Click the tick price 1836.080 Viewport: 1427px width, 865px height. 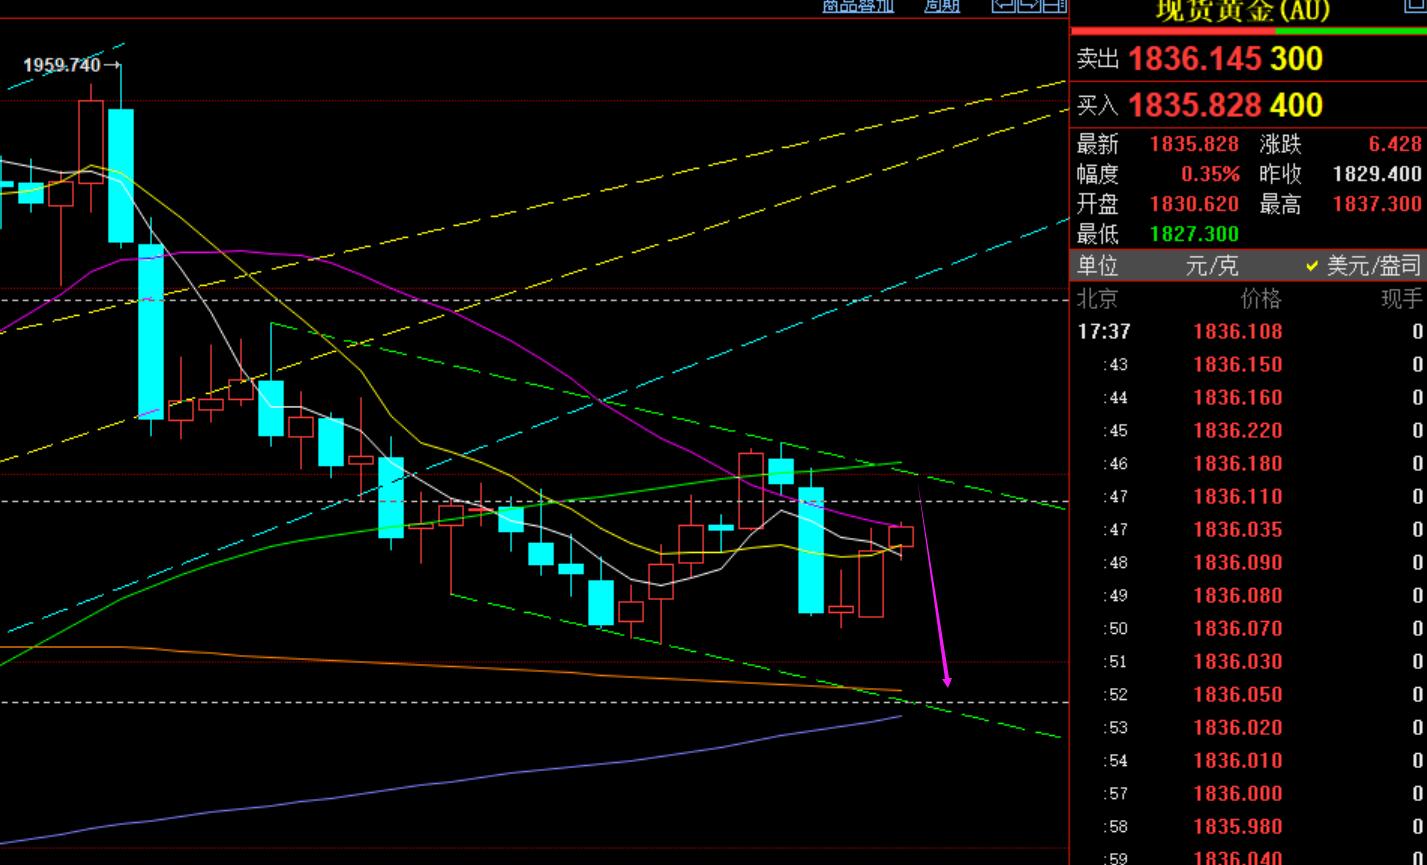pos(1238,595)
